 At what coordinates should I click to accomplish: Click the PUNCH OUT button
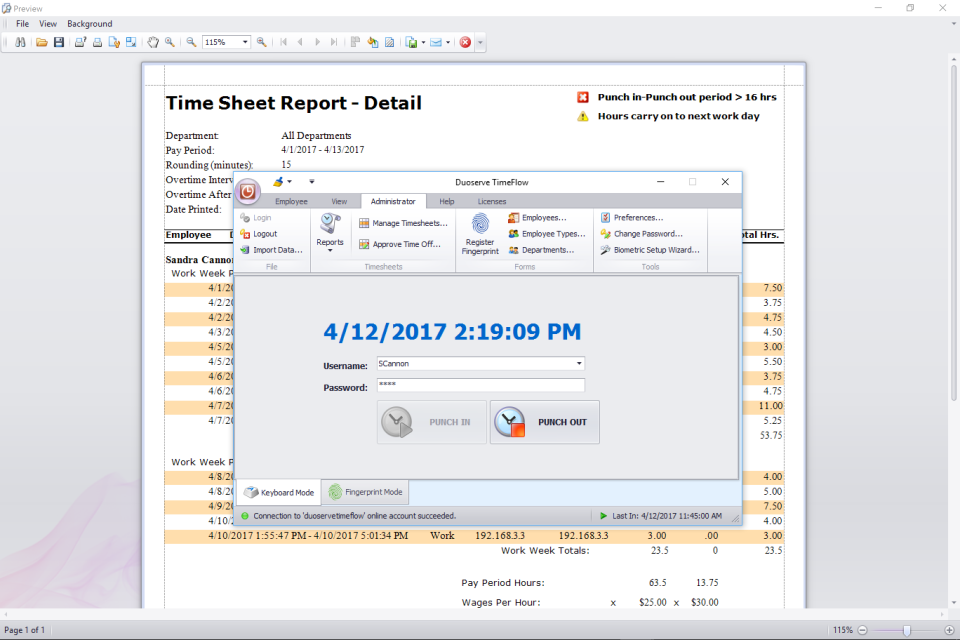pos(544,422)
